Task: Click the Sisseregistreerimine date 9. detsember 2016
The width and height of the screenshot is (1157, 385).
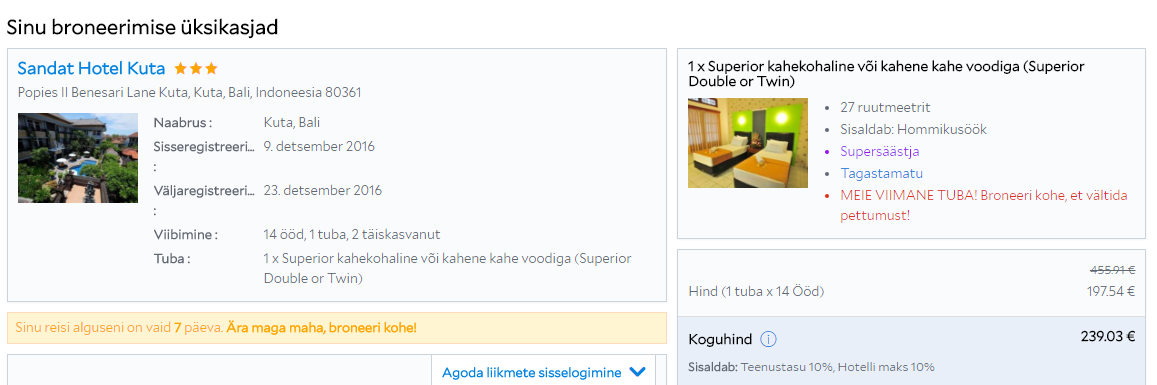Action: [320, 146]
